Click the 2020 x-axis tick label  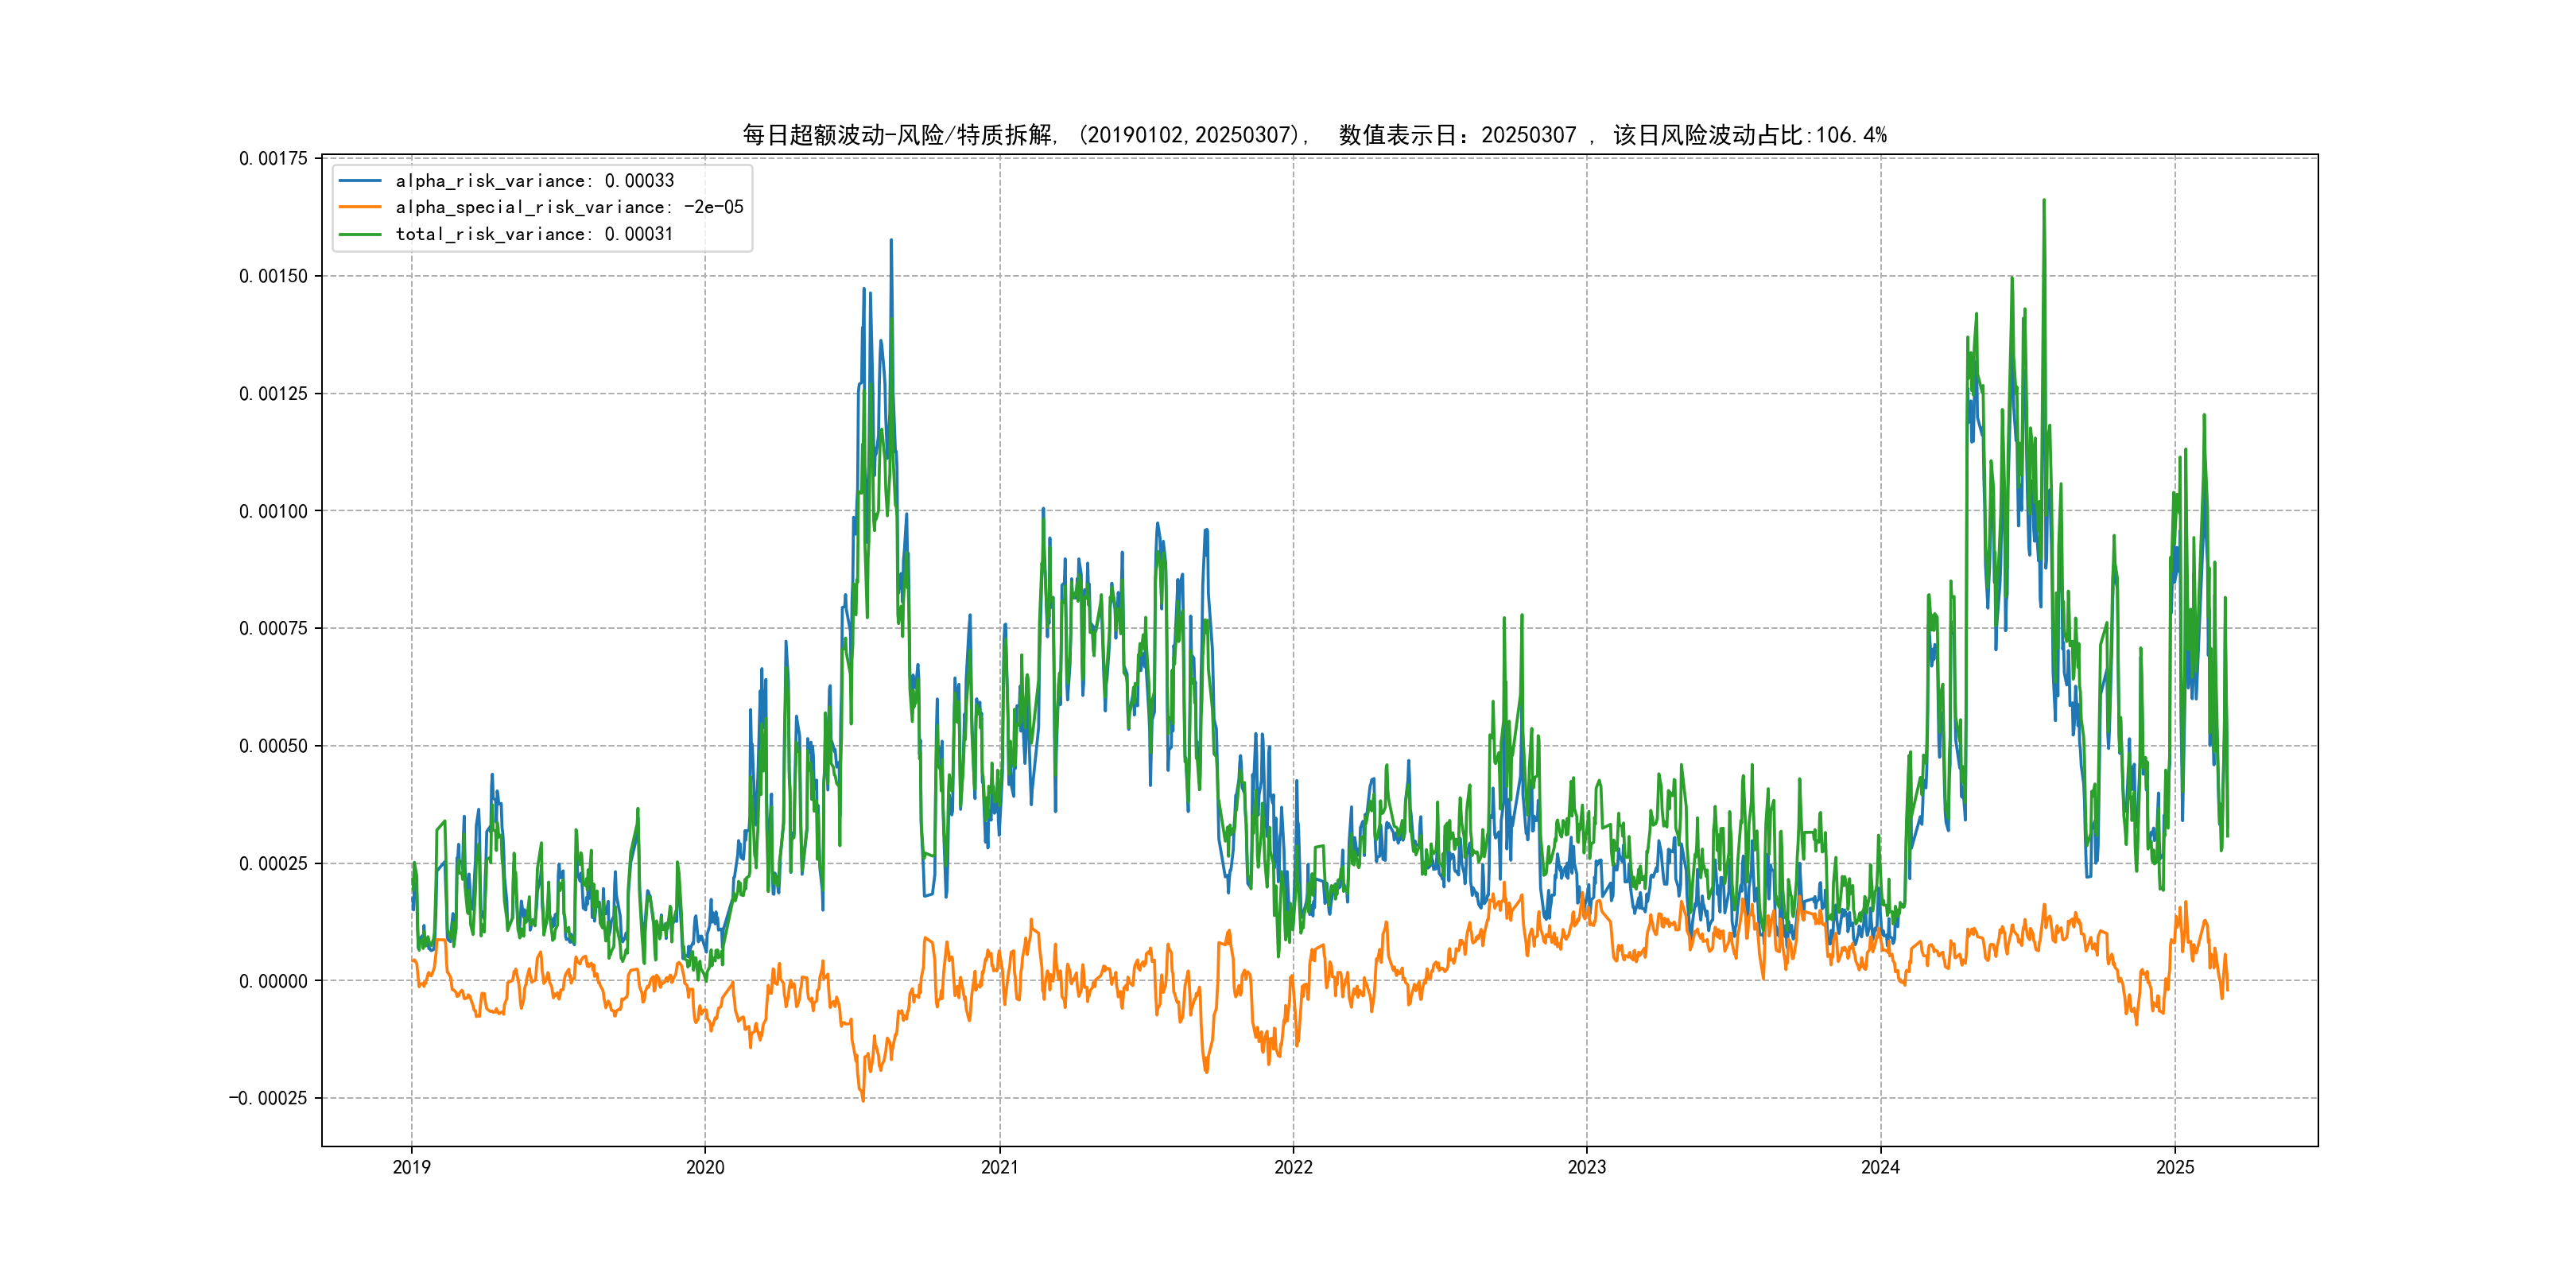point(705,1167)
